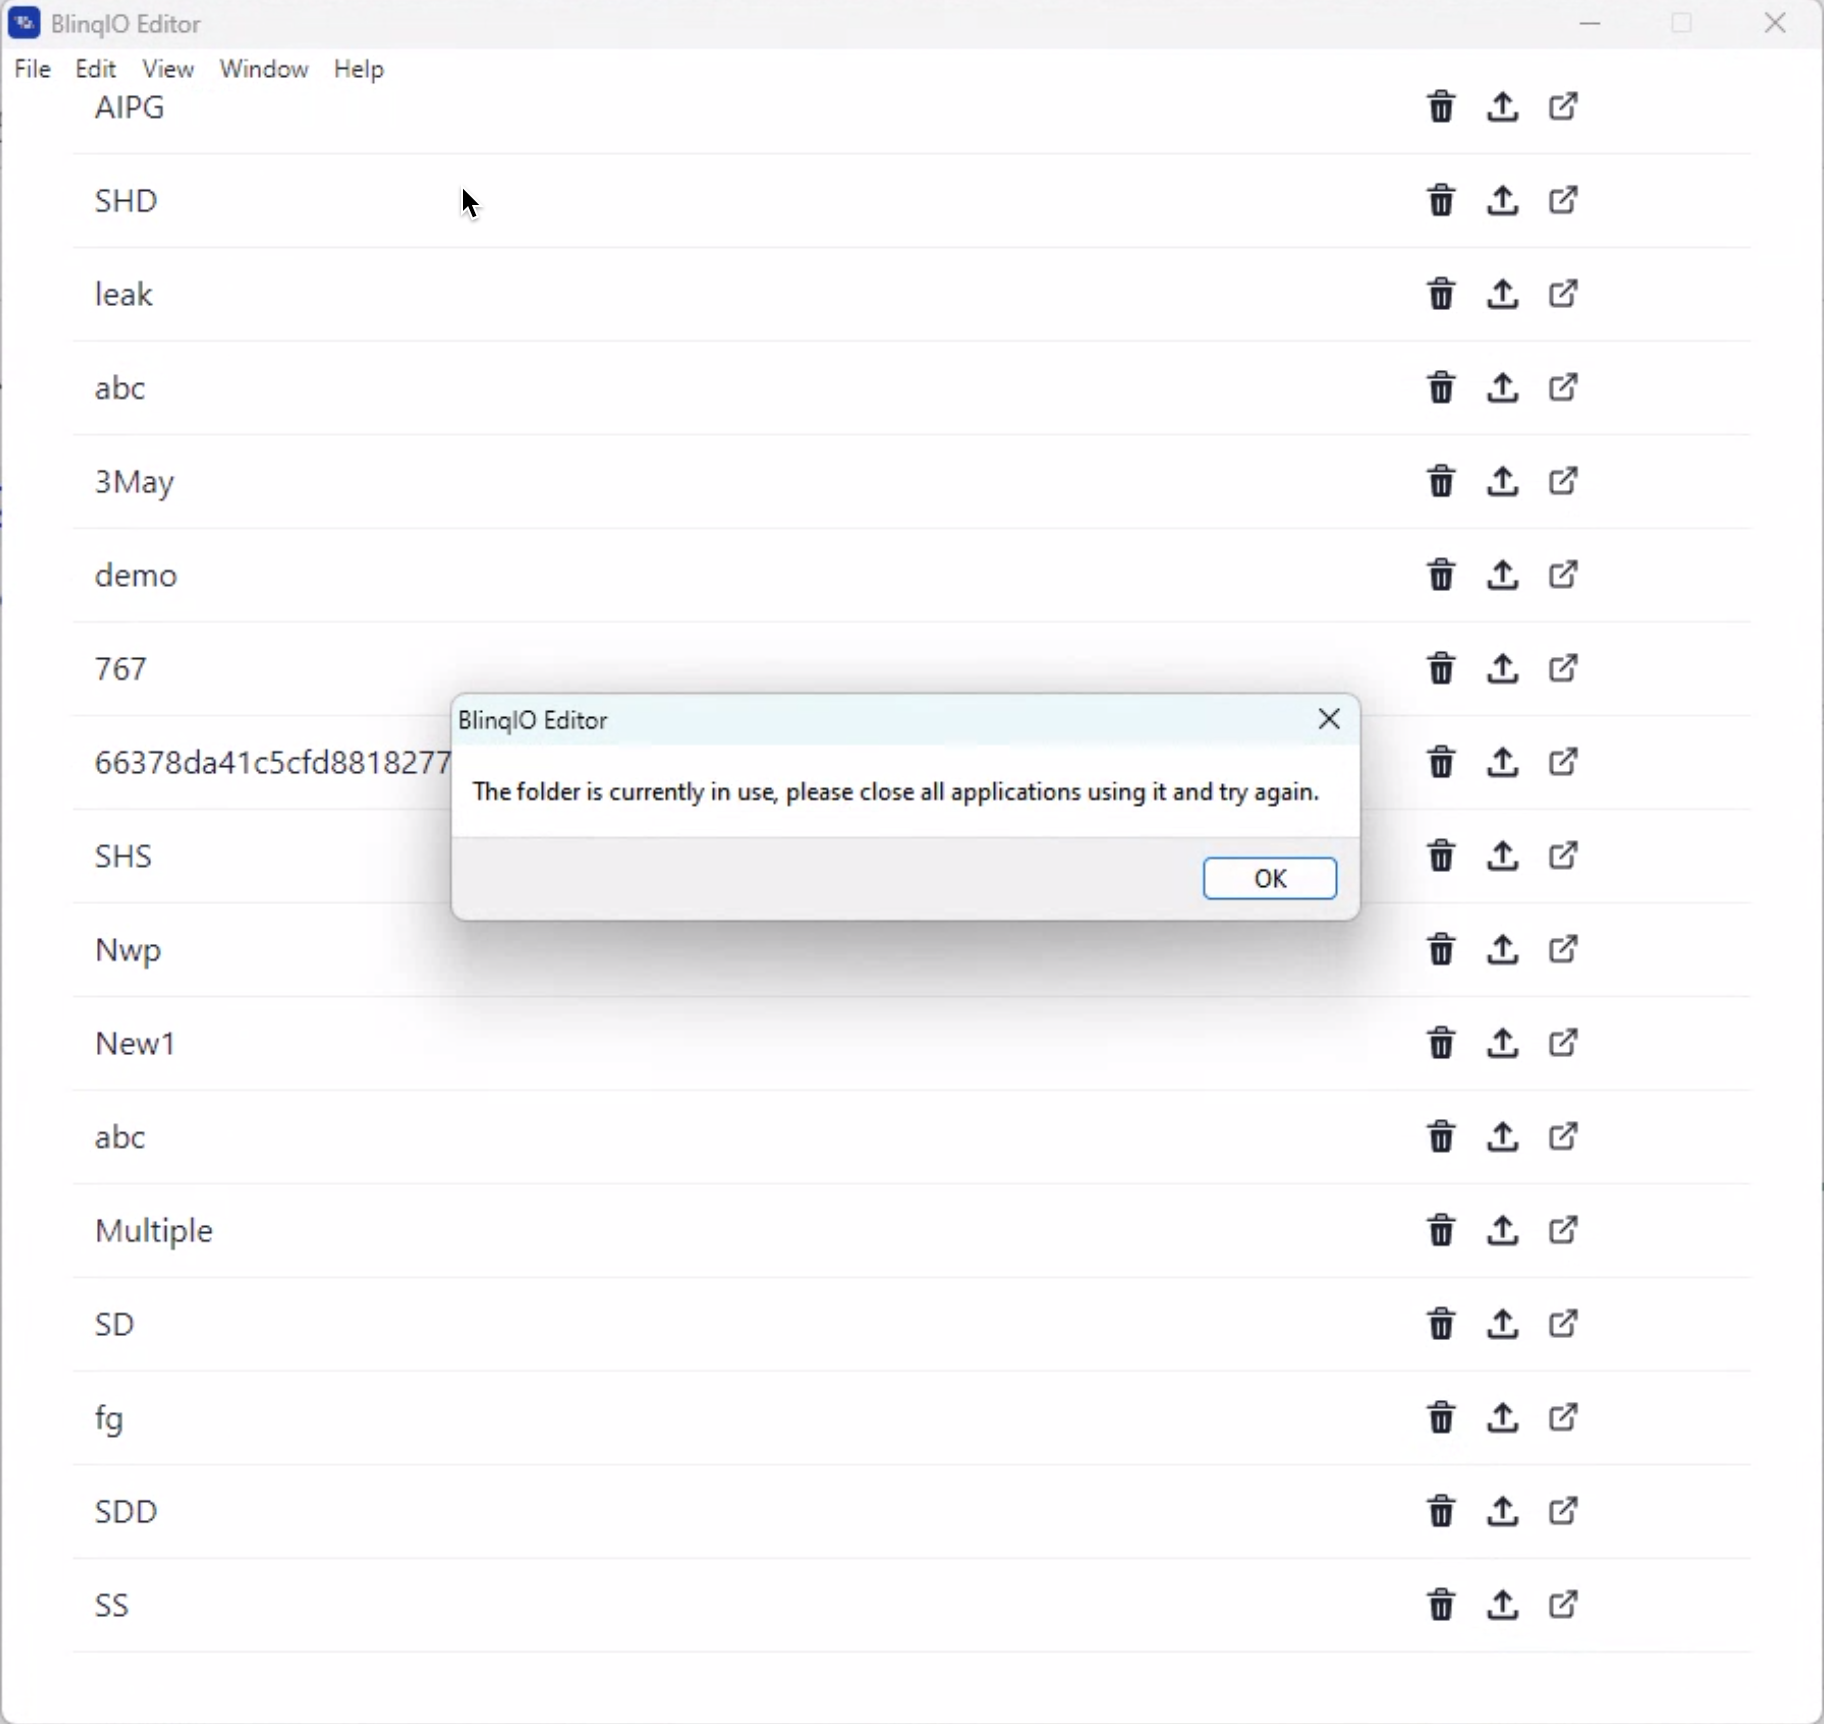
Task: Select the Multiple project name
Action: tap(154, 1232)
